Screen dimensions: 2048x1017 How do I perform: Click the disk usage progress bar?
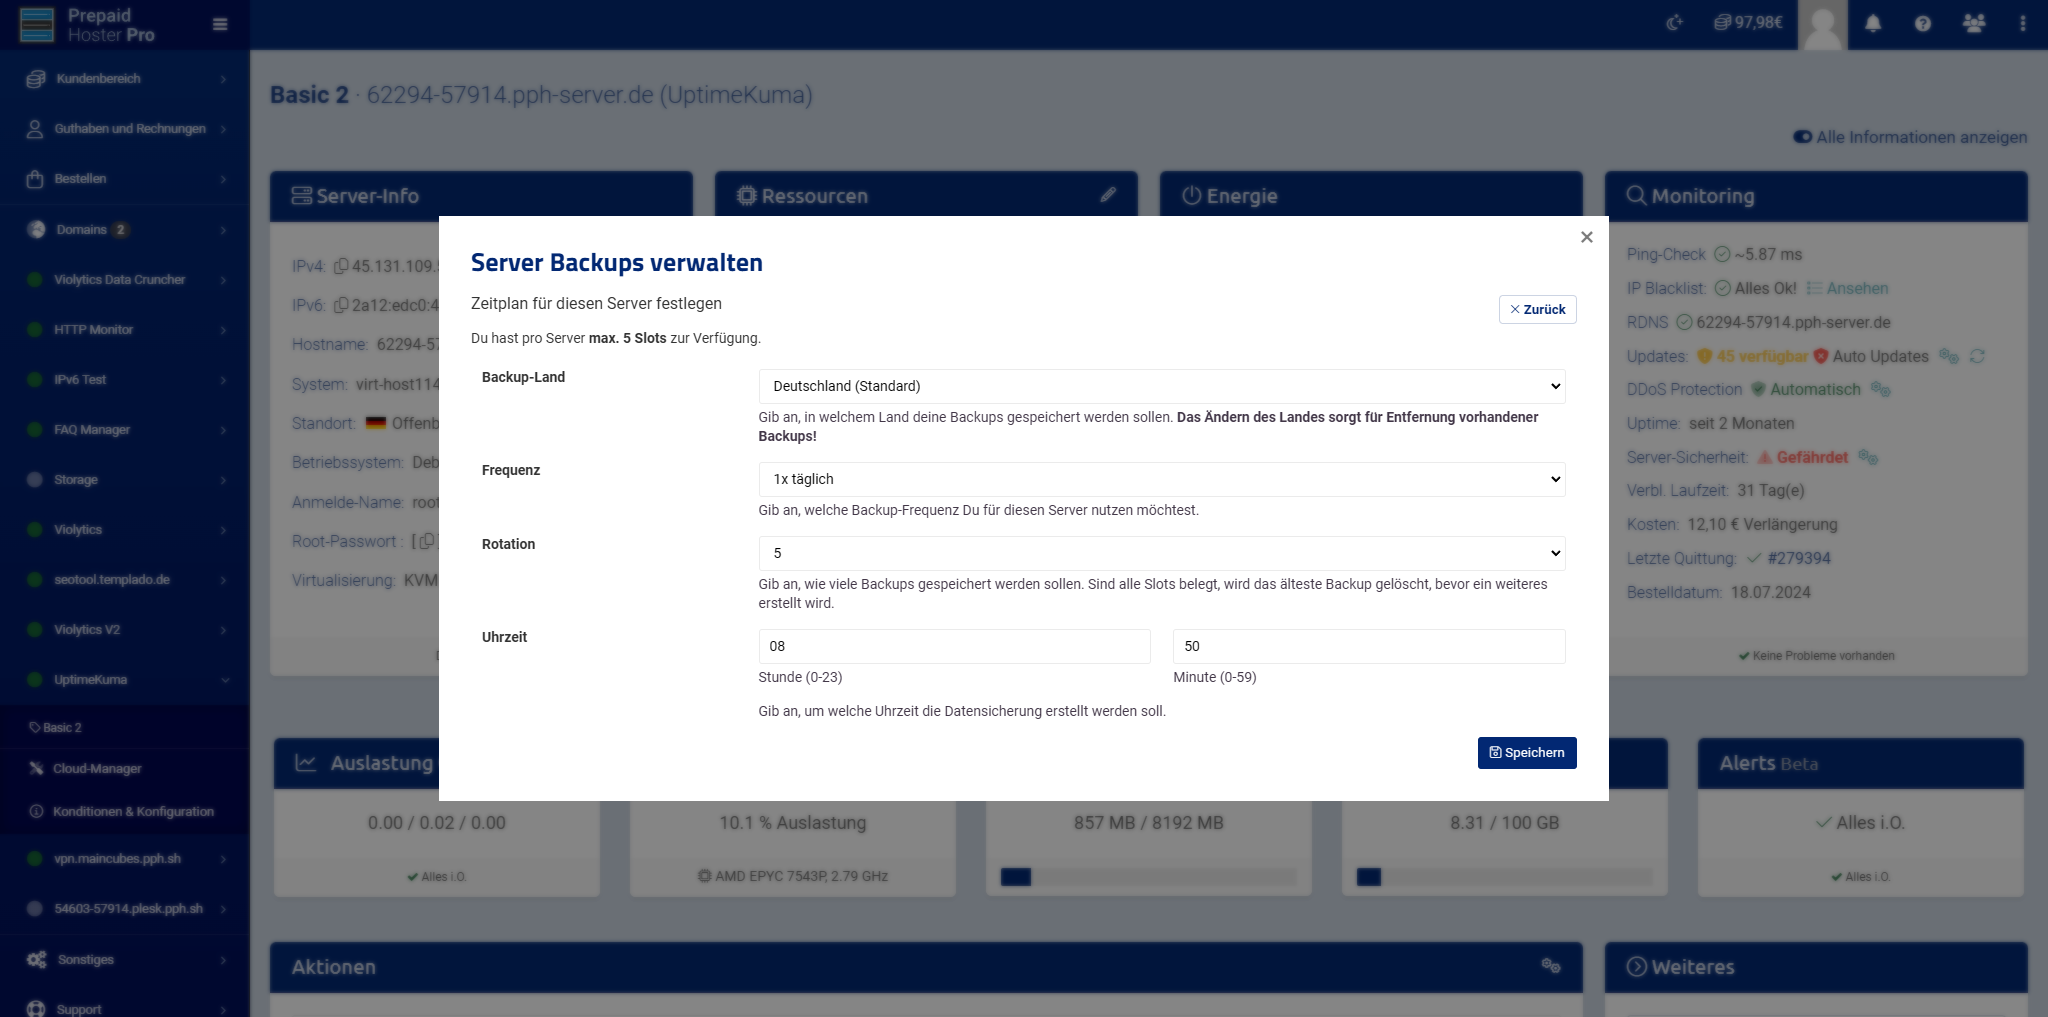[1504, 877]
